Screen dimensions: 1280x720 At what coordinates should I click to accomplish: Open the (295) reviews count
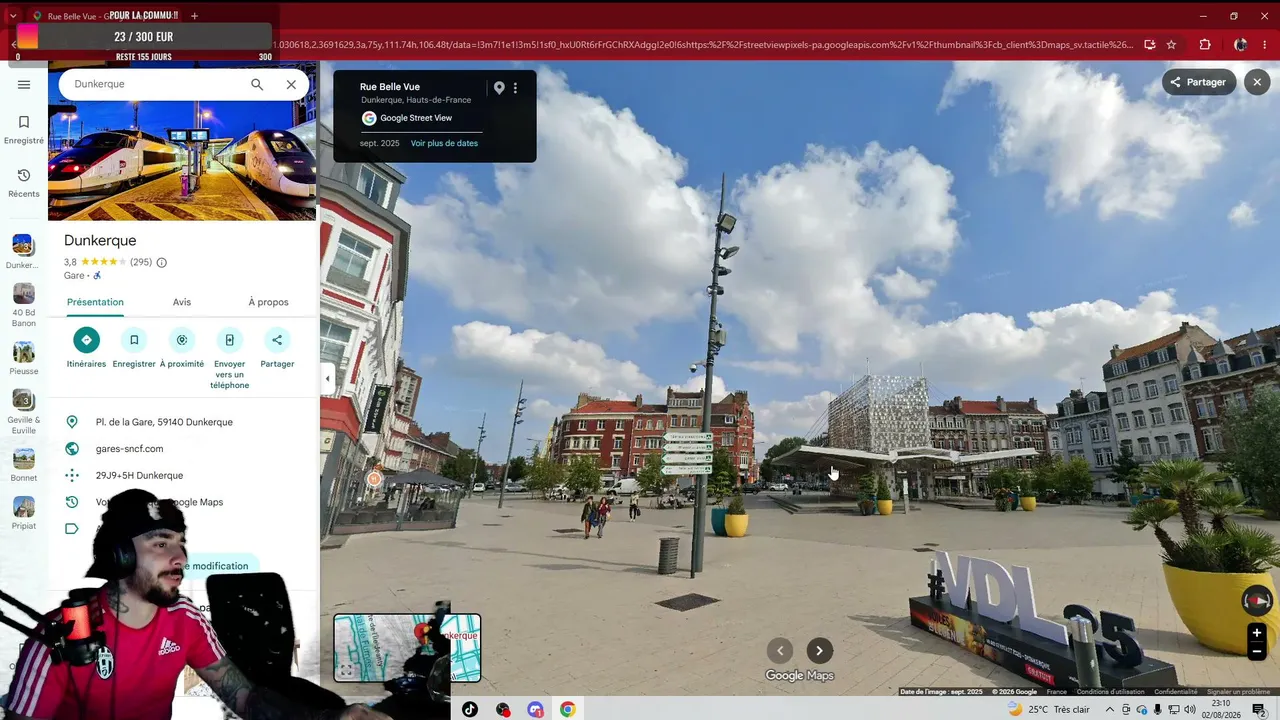(x=141, y=263)
